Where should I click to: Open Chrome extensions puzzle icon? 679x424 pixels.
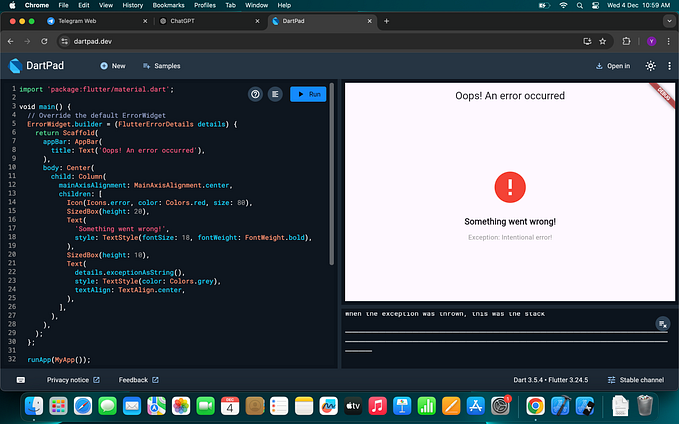point(626,41)
